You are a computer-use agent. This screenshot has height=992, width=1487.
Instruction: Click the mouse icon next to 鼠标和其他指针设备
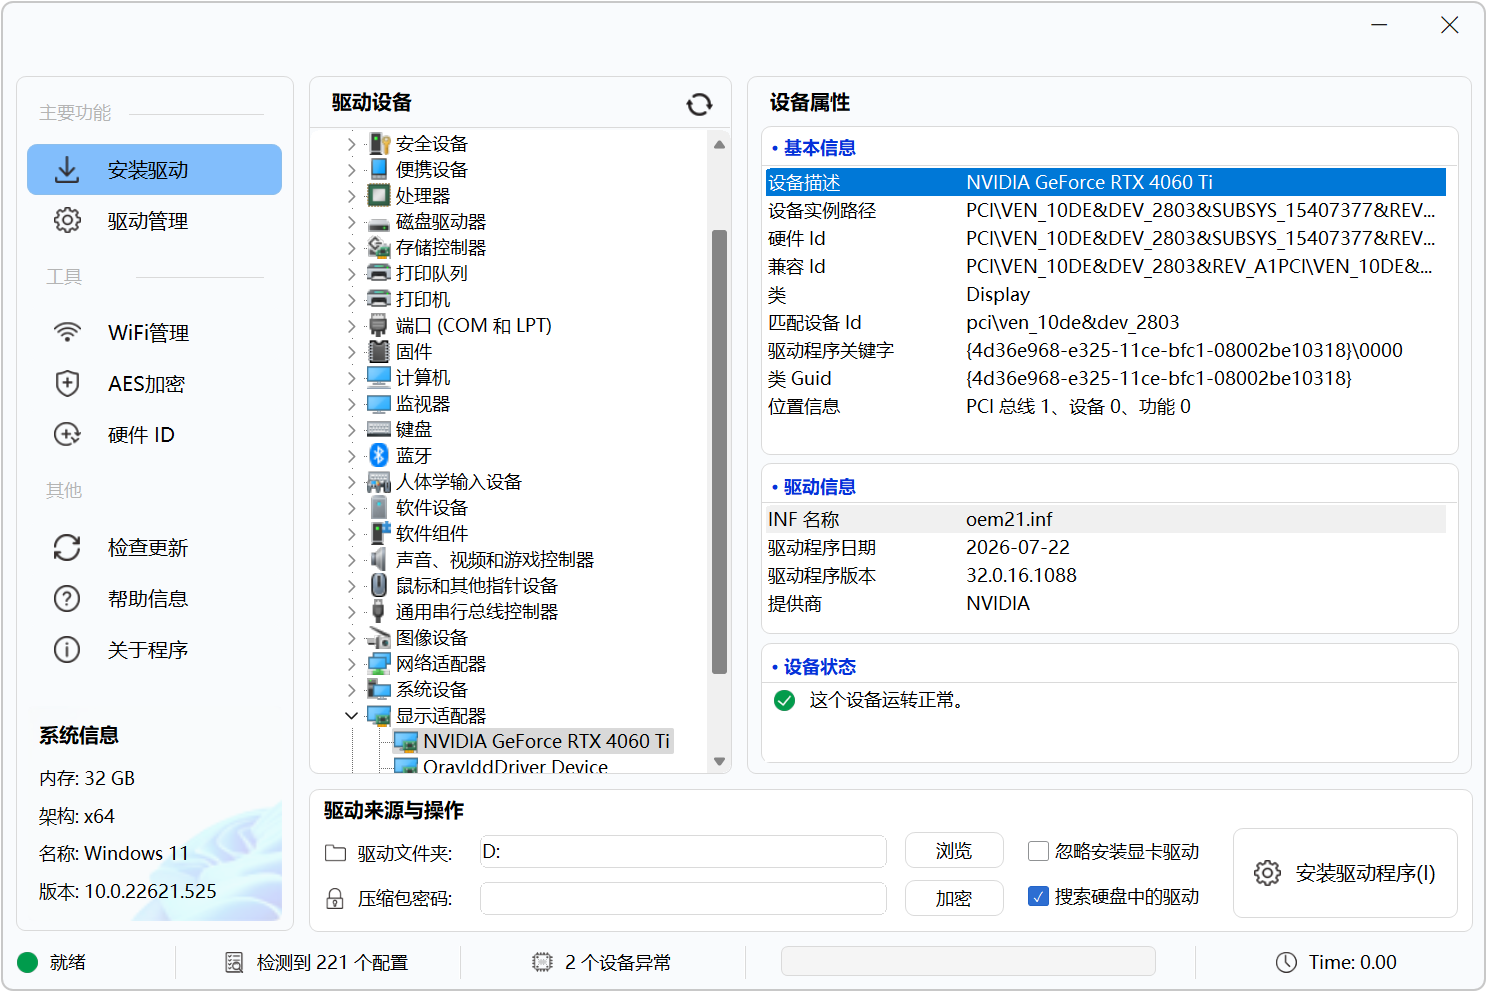tap(379, 586)
